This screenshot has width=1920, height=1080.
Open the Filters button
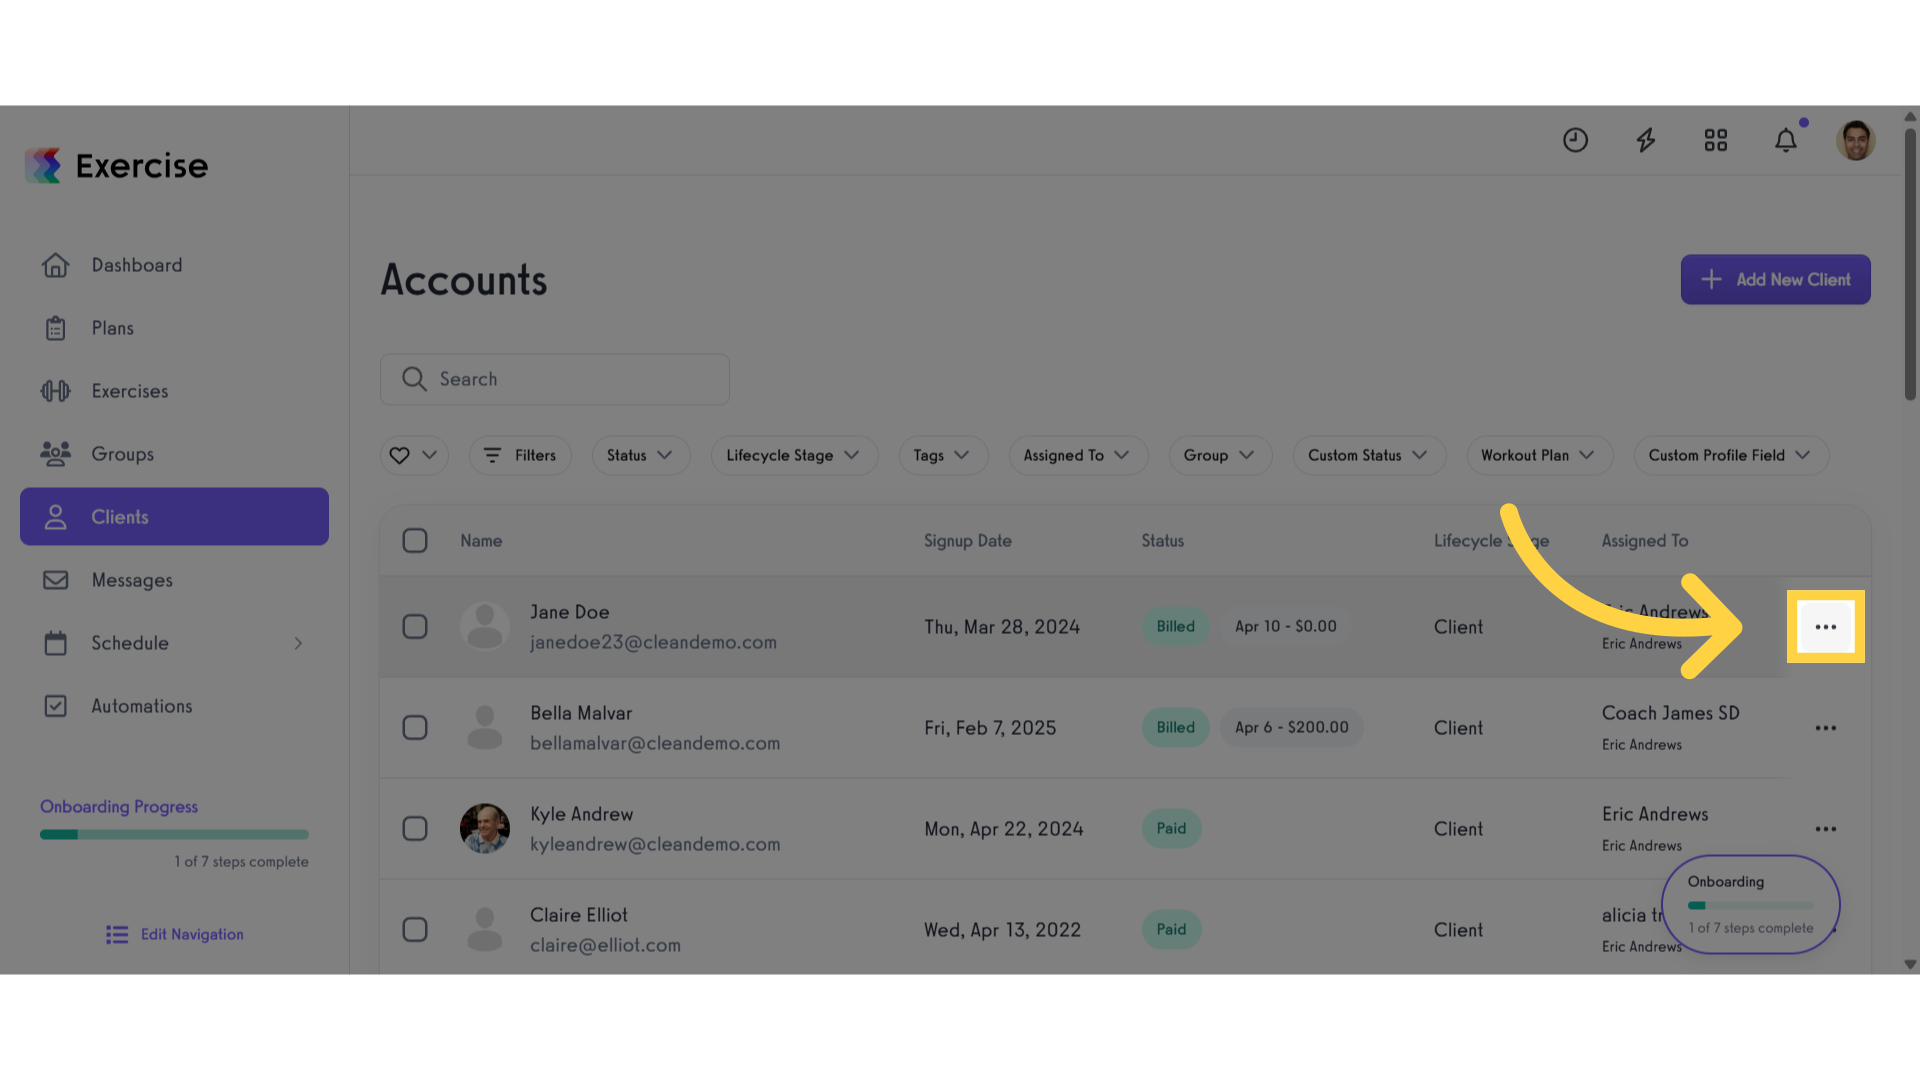pyautogui.click(x=520, y=455)
